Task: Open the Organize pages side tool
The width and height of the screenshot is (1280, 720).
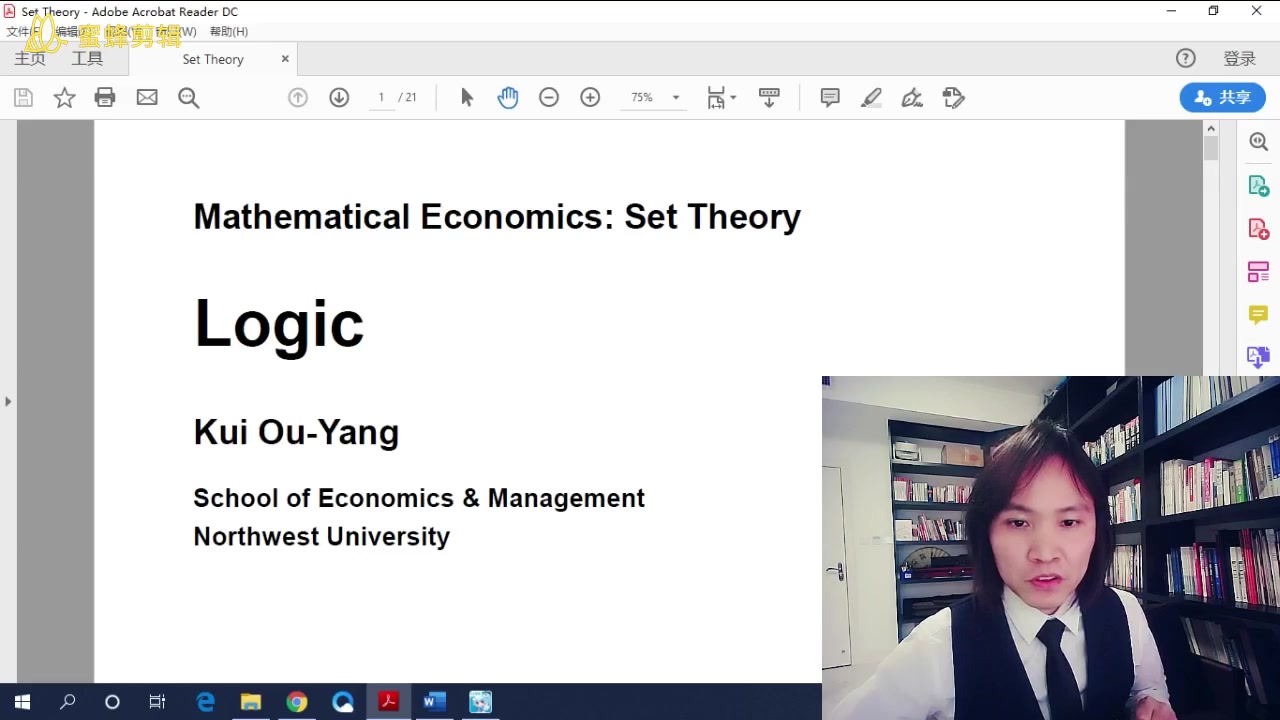Action: 1258,272
